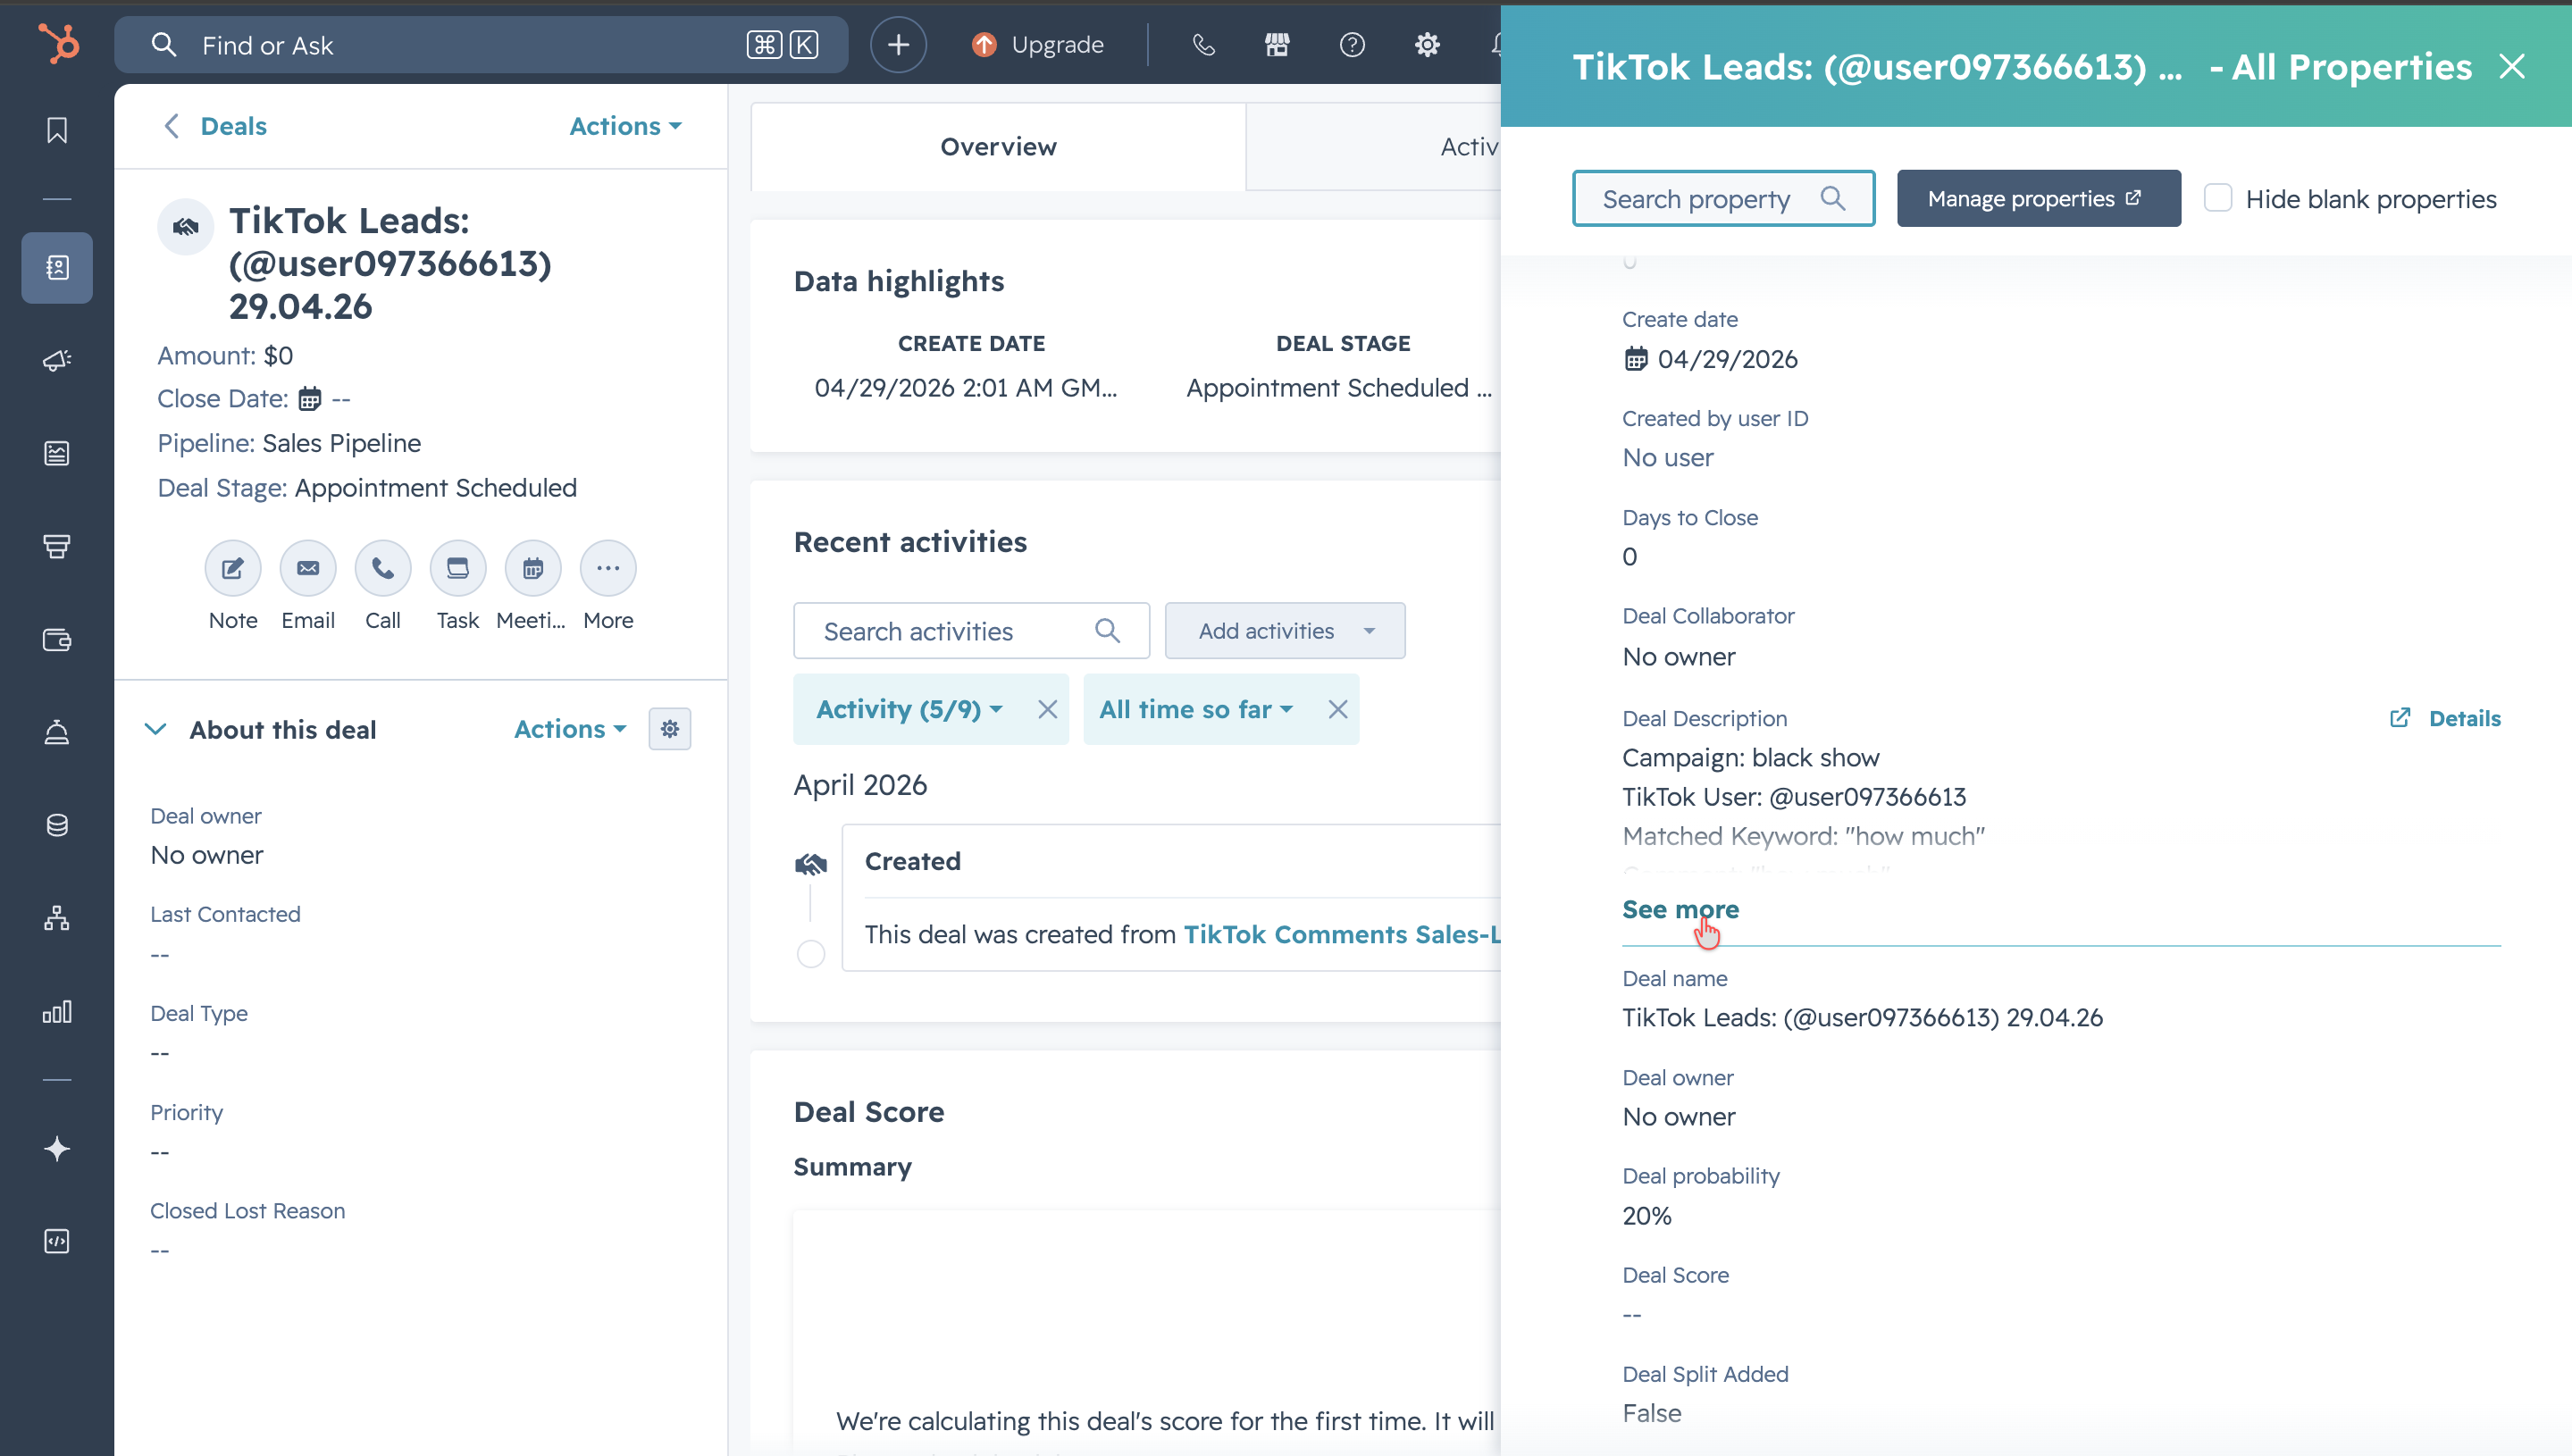The image size is (2572, 1456).
Task: Open Bookmarks in the left sidebar
Action: [x=57, y=130]
